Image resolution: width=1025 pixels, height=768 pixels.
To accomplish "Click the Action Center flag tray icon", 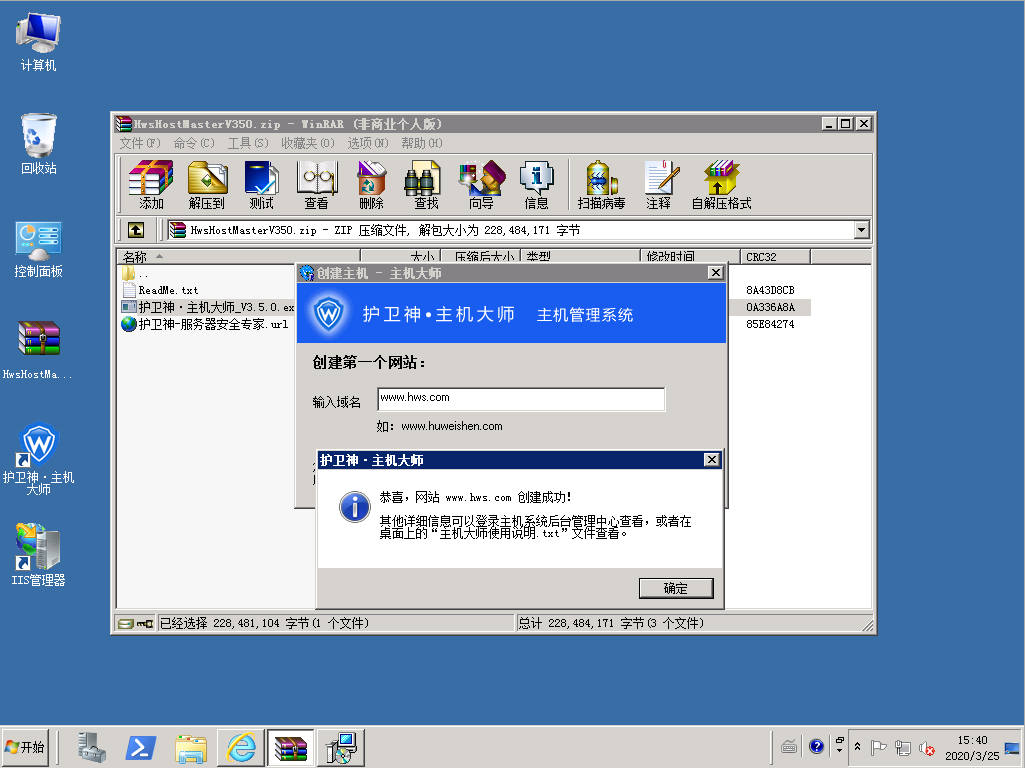I will (x=879, y=747).
